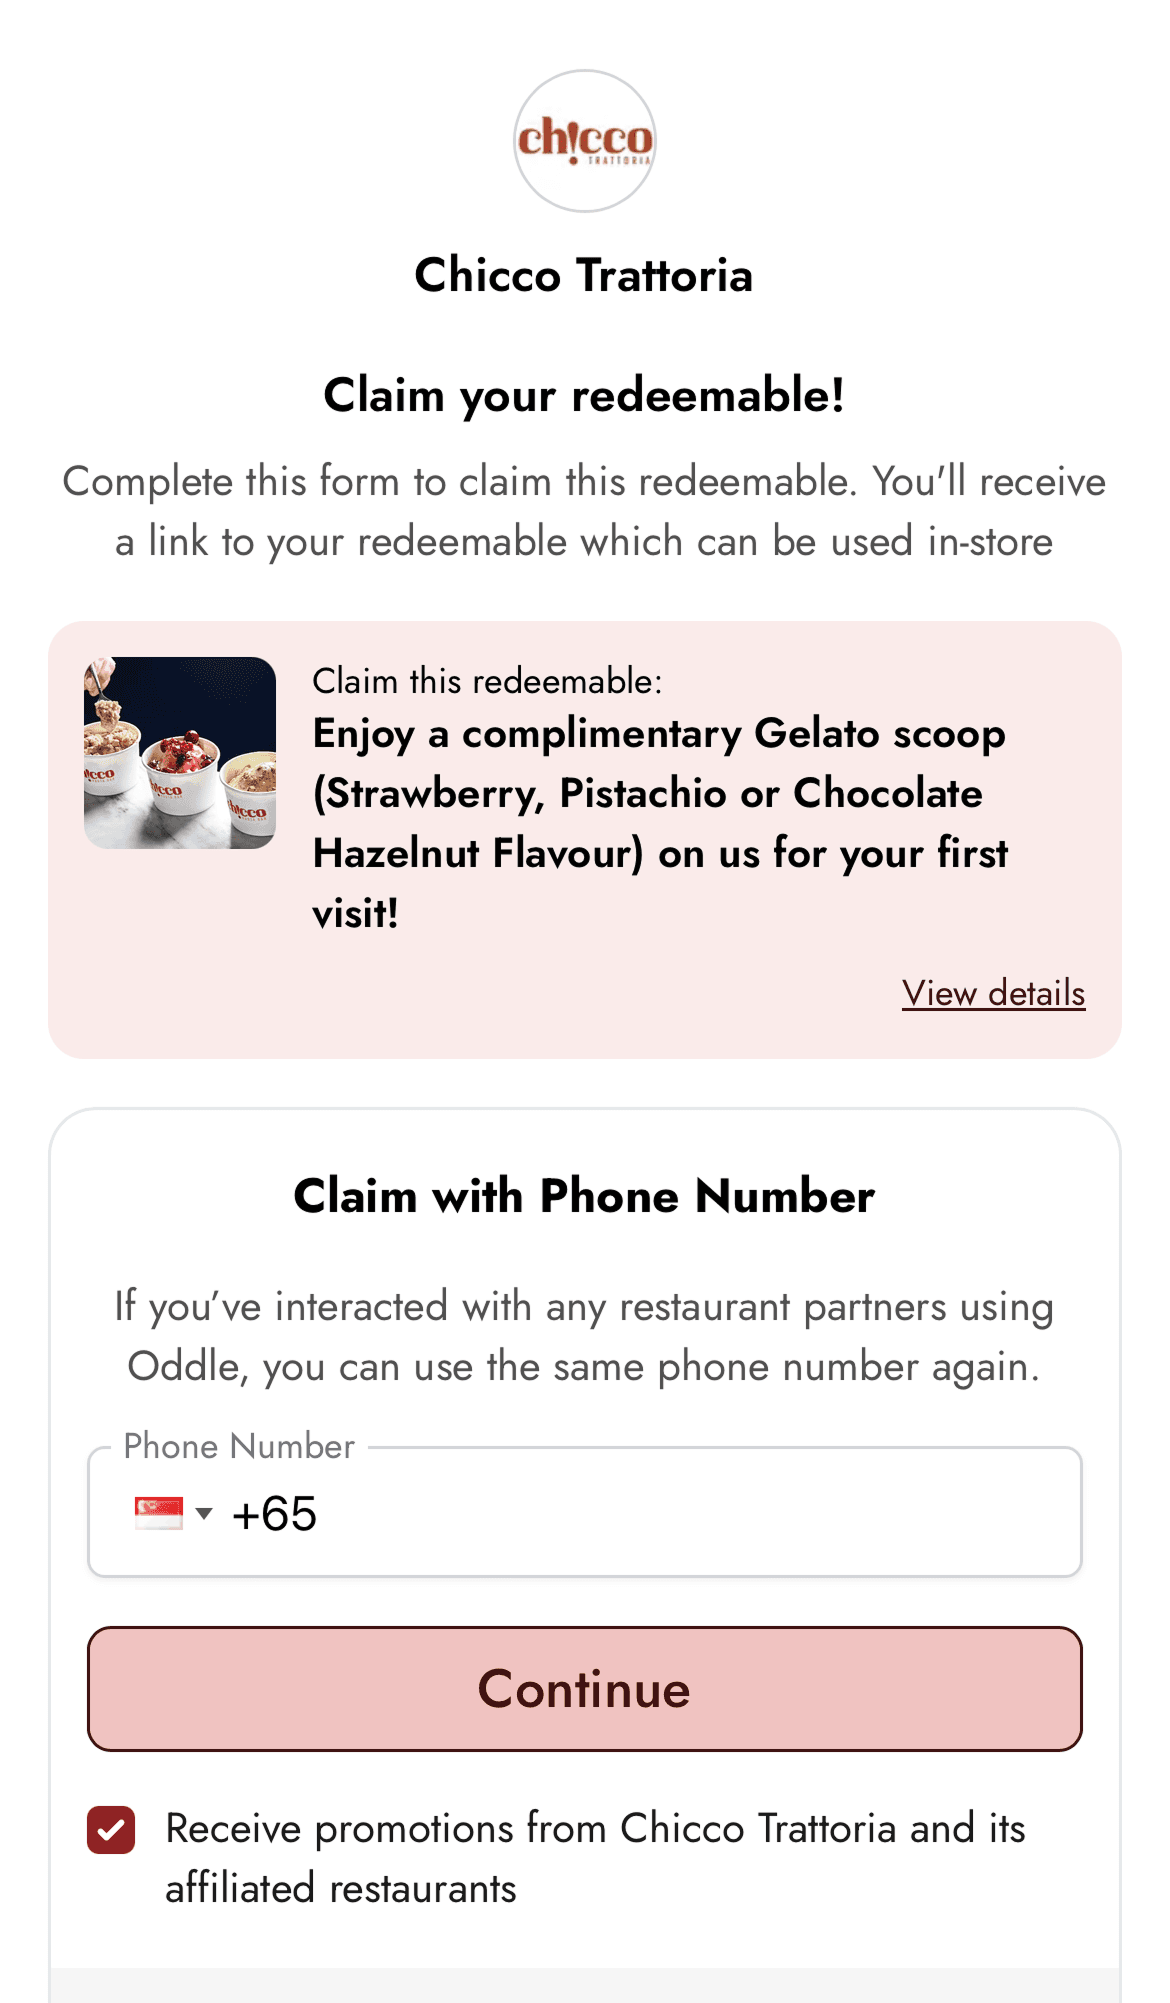
Task: Click the "Claim this redeemable:" label
Action: tap(487, 681)
